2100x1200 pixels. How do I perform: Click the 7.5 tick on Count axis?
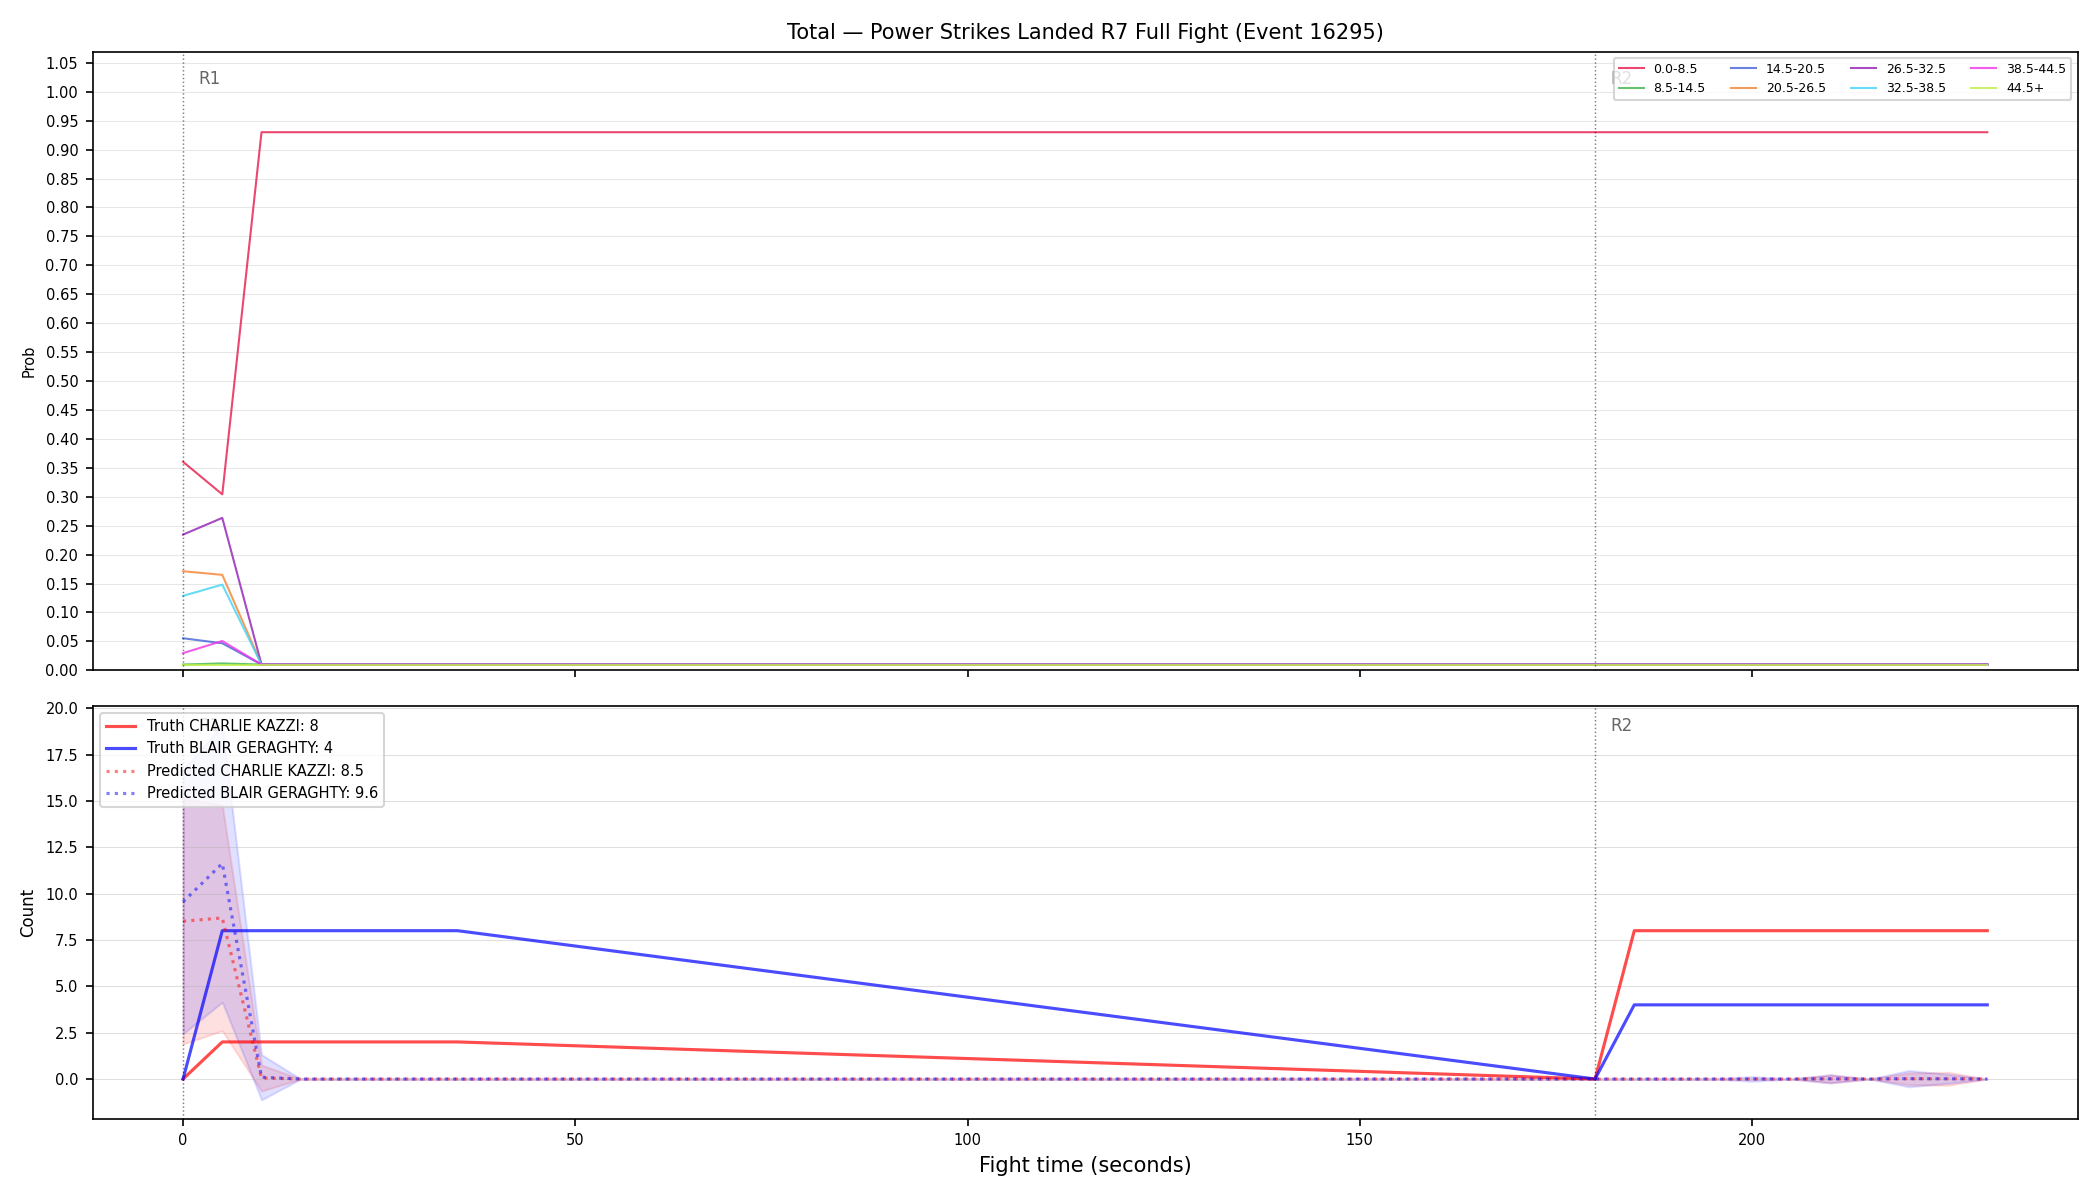[65, 941]
